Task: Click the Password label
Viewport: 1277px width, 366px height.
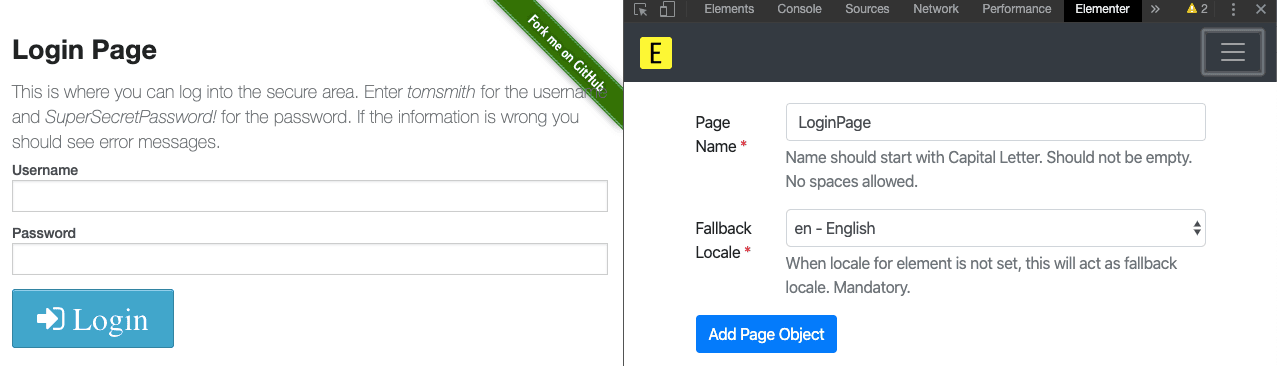Action: point(44,233)
